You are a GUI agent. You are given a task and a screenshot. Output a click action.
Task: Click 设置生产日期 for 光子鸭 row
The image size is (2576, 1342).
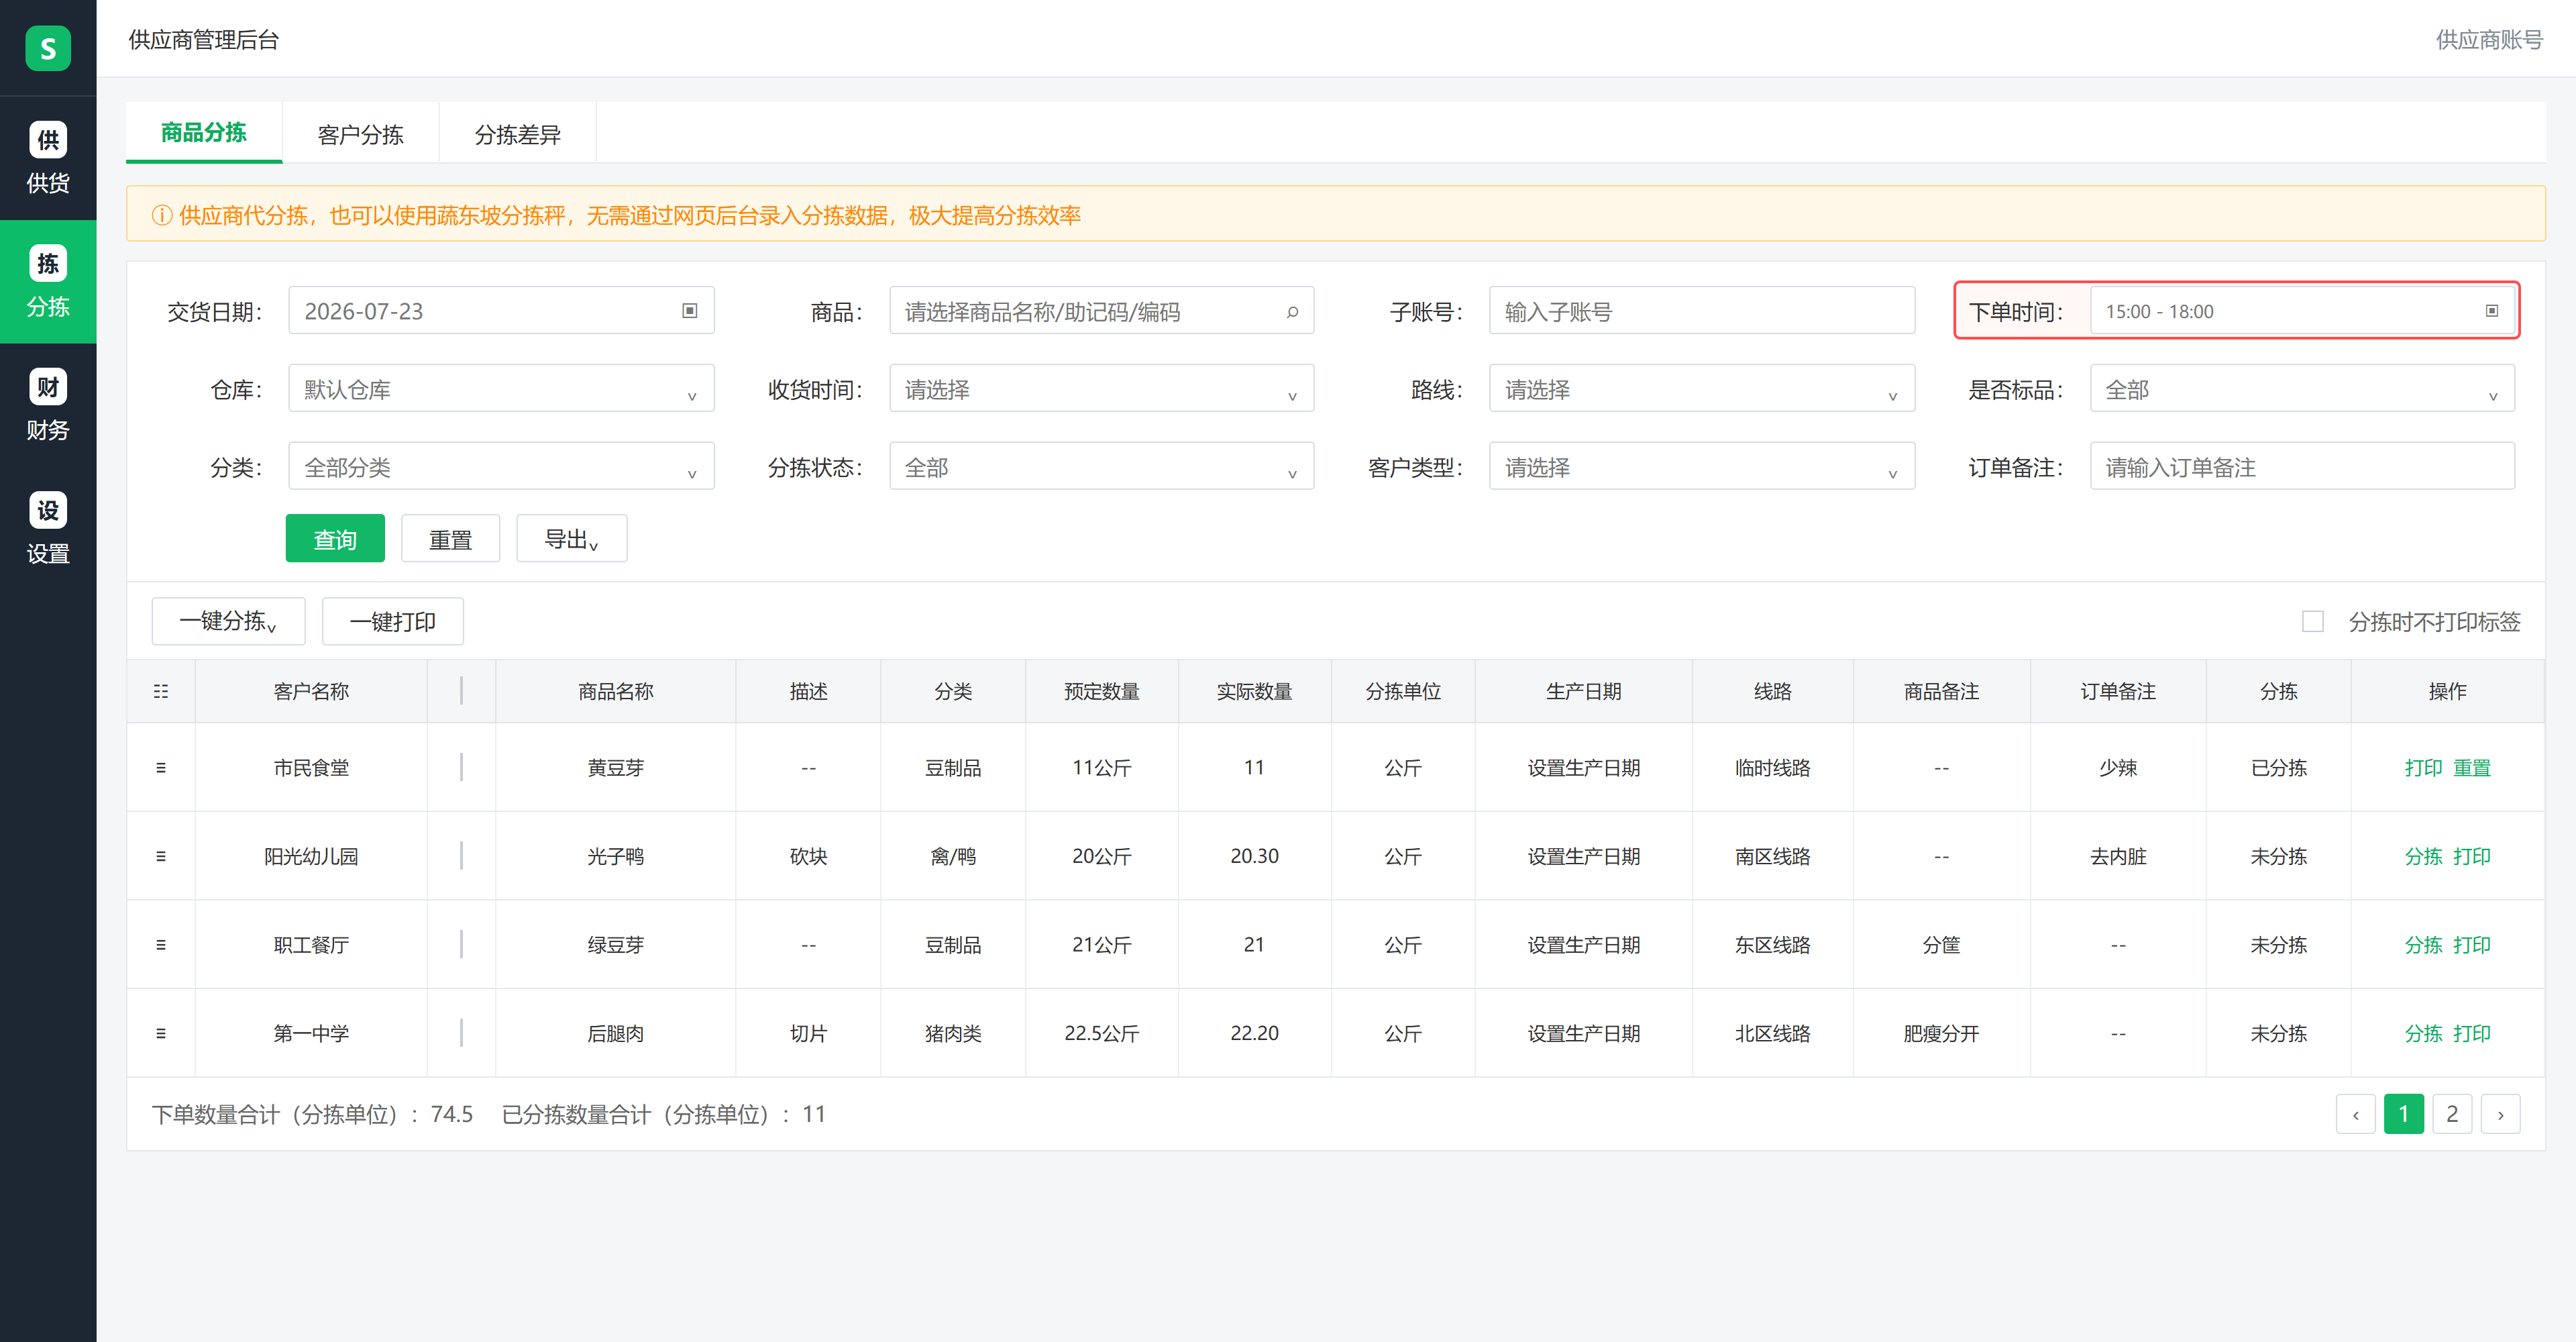pyautogui.click(x=1583, y=856)
